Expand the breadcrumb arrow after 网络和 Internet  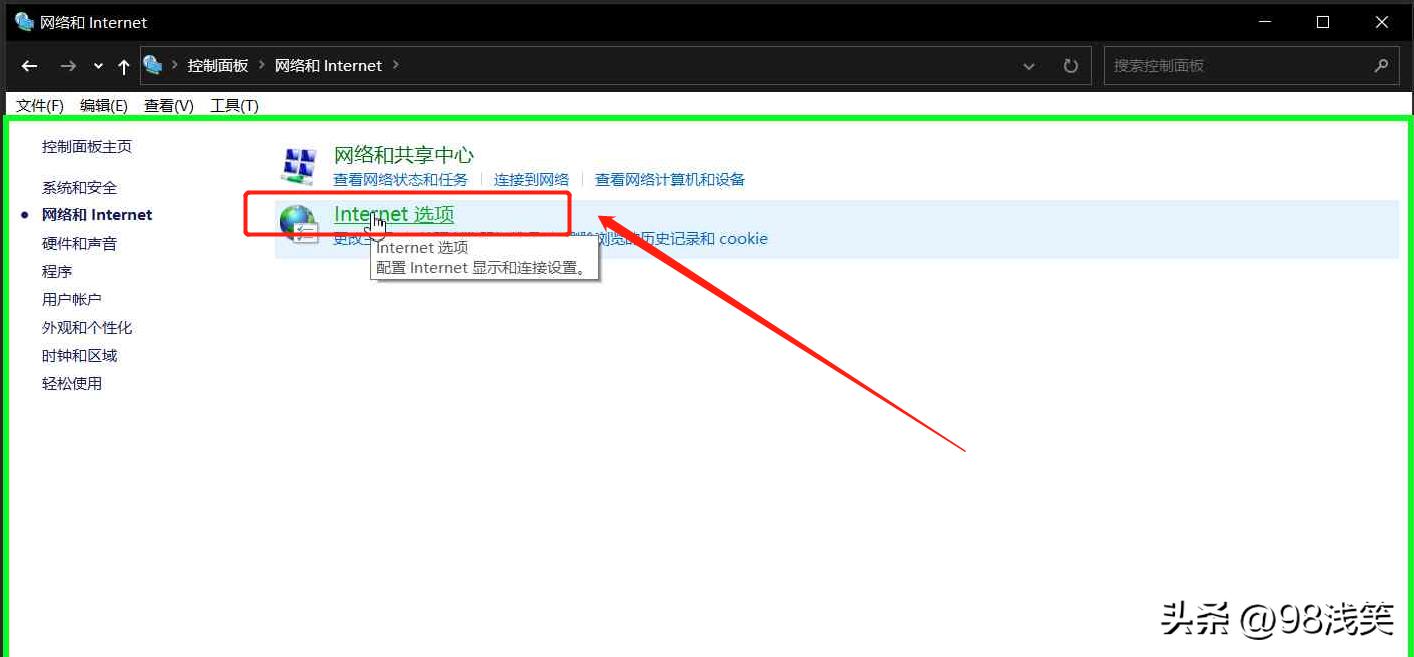(x=397, y=64)
